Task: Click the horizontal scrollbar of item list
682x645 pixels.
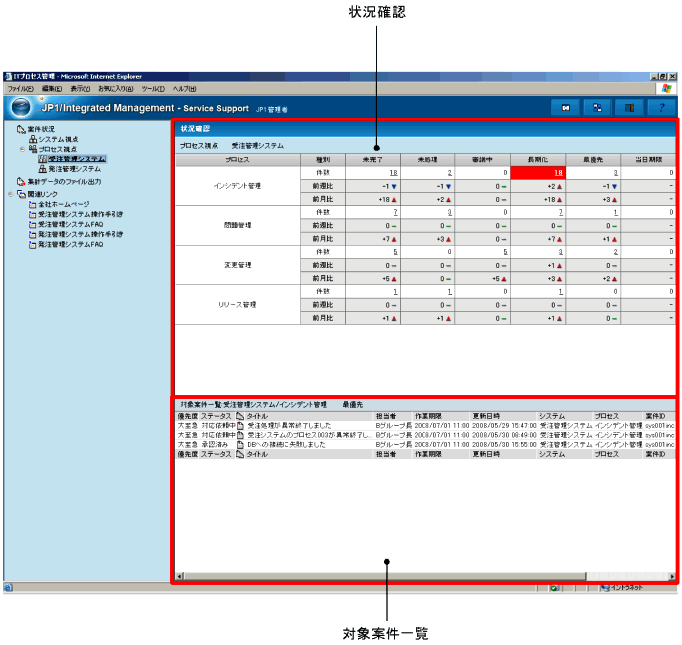Action: (380, 576)
